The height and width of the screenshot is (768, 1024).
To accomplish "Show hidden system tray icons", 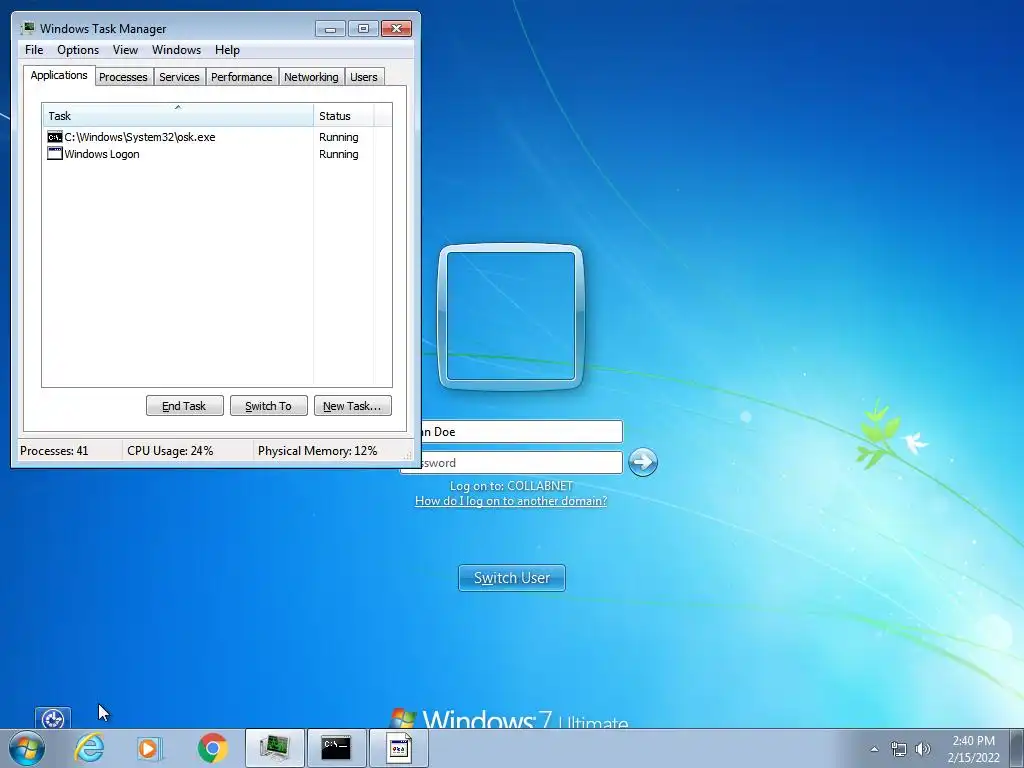I will (874, 749).
